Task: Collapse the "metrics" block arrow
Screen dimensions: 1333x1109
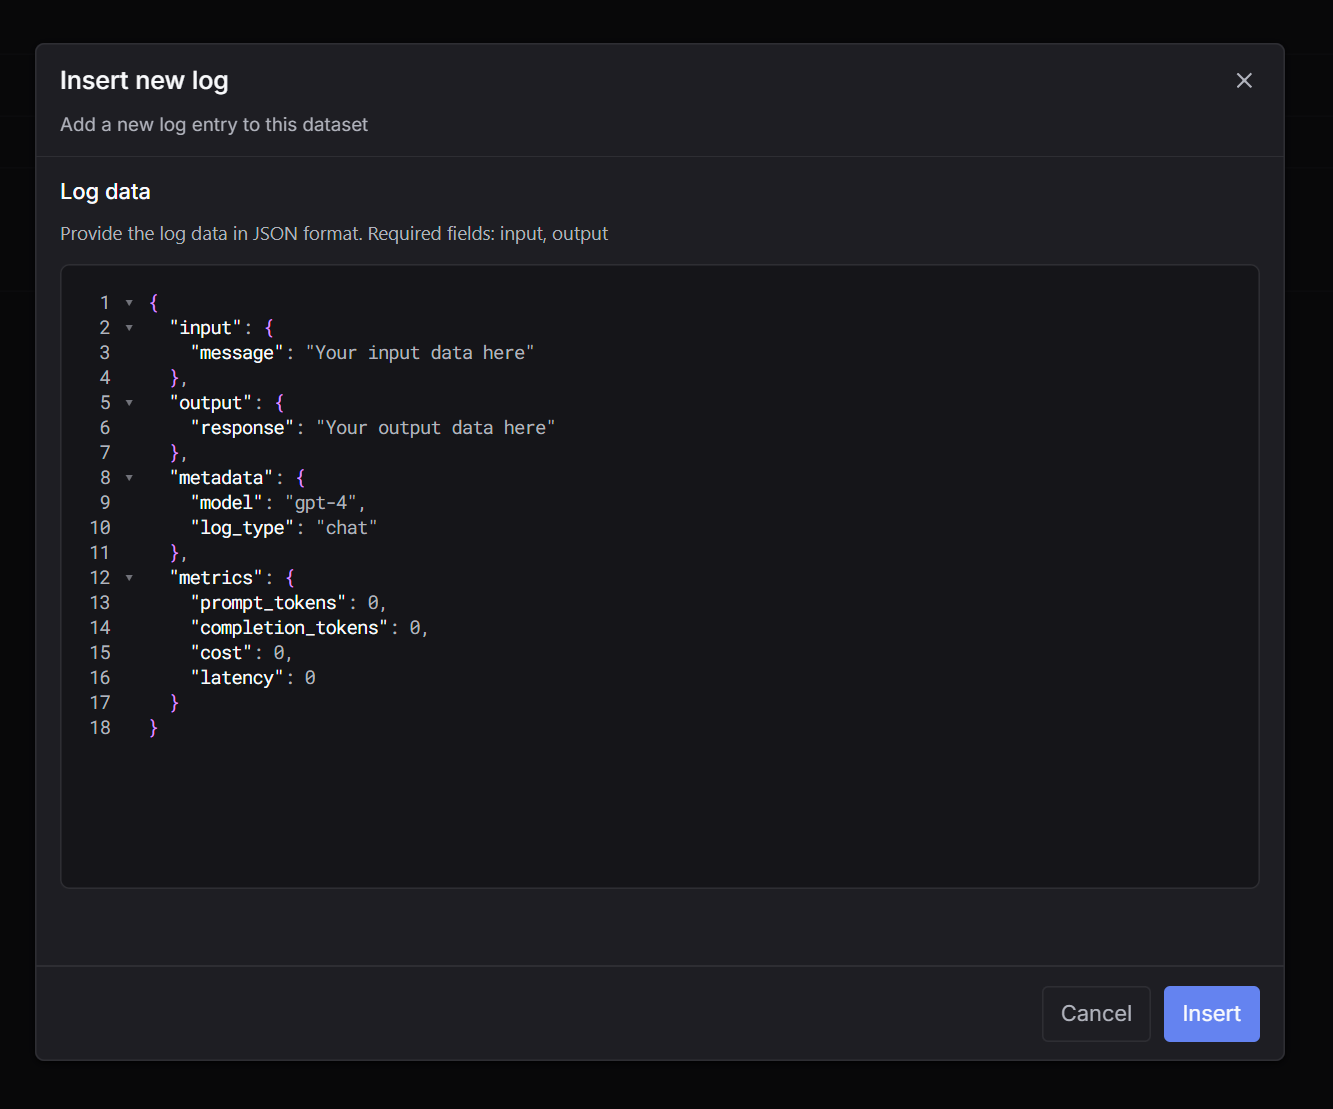Action: 129,578
